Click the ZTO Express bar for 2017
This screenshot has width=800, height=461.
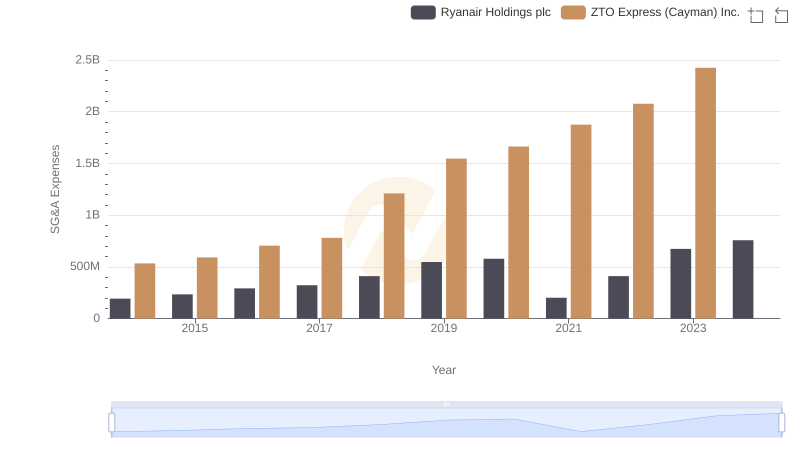point(332,278)
